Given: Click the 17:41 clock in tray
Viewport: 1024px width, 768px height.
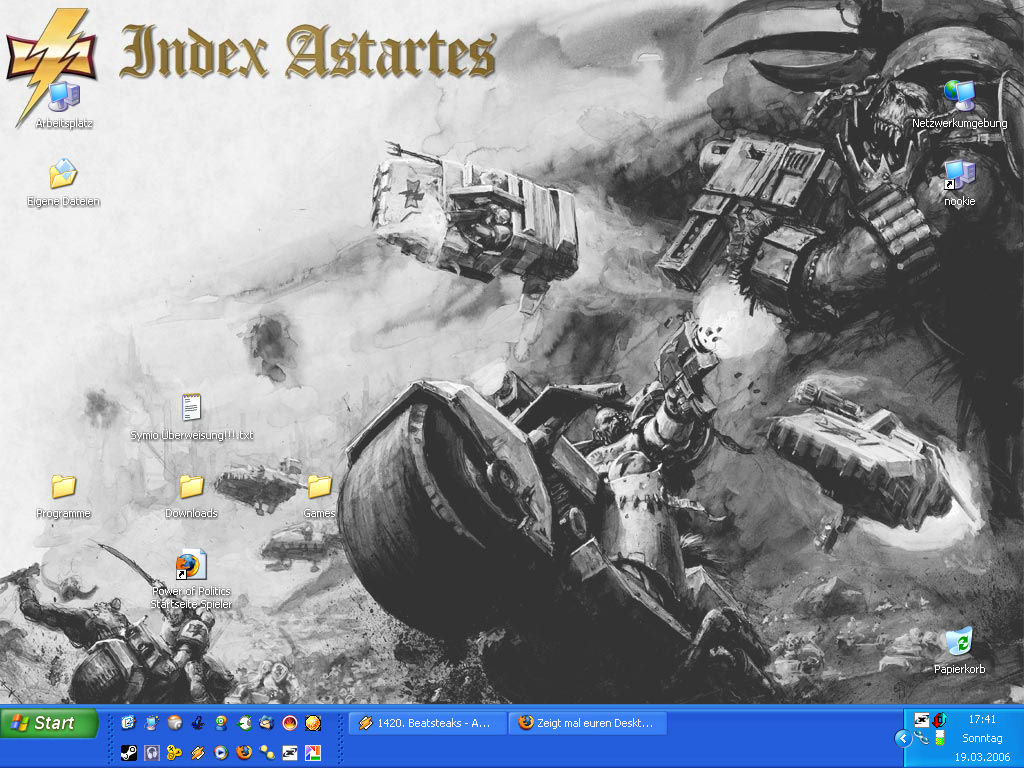Looking at the screenshot, I should (982, 719).
